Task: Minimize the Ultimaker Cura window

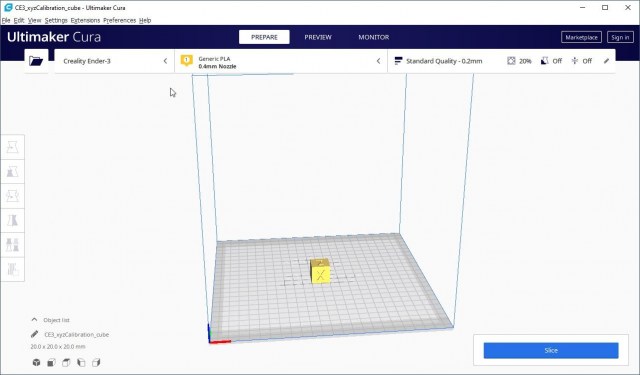Action: 583,7
